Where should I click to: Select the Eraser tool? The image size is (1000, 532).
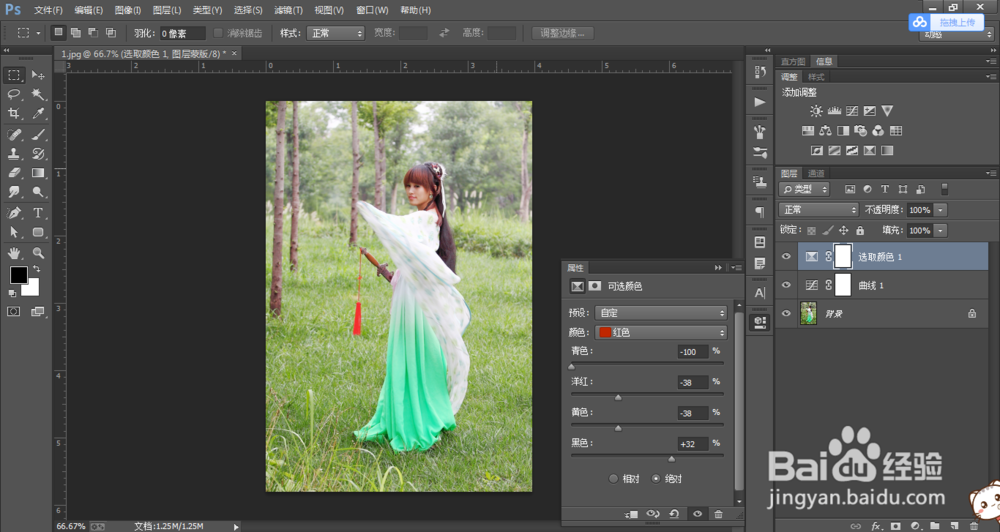[13, 173]
